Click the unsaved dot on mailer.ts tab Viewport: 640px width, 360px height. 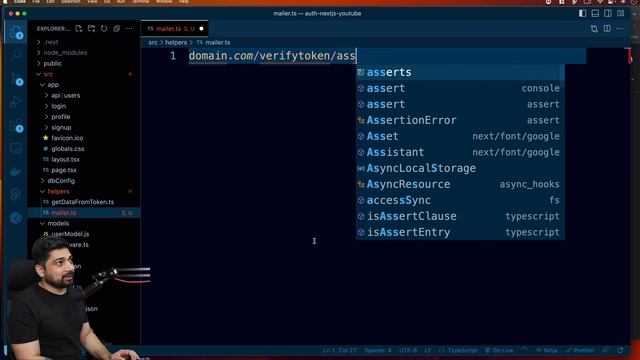pyautogui.click(x=201, y=29)
